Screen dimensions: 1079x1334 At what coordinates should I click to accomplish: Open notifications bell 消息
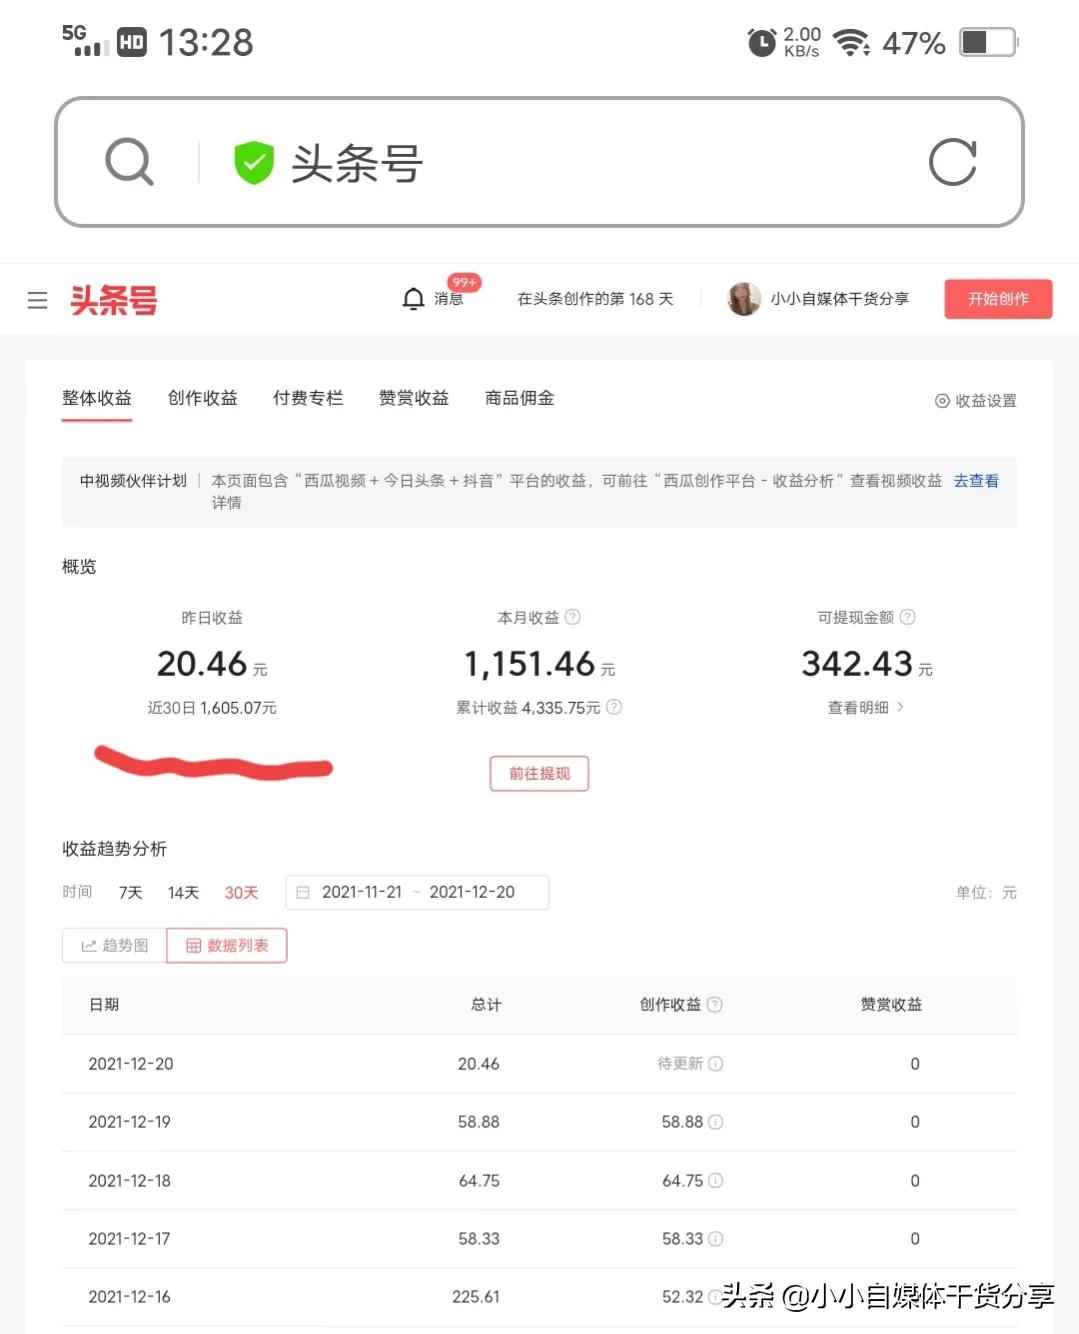(x=432, y=299)
